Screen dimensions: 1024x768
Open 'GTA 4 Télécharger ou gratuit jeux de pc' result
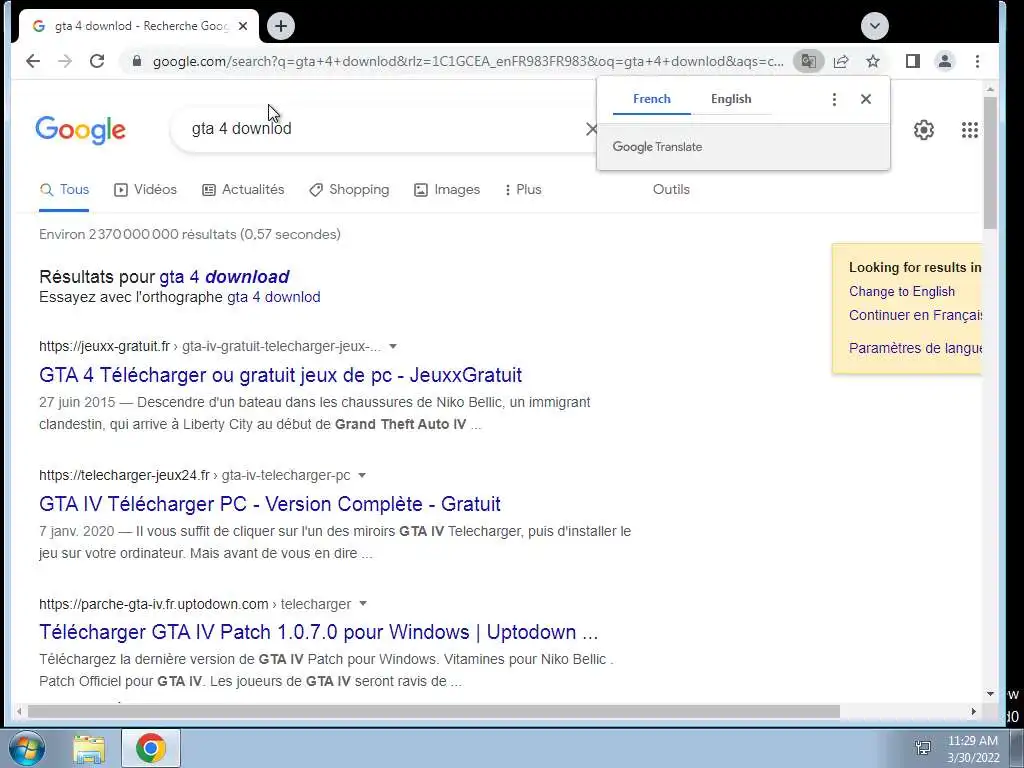coord(280,375)
